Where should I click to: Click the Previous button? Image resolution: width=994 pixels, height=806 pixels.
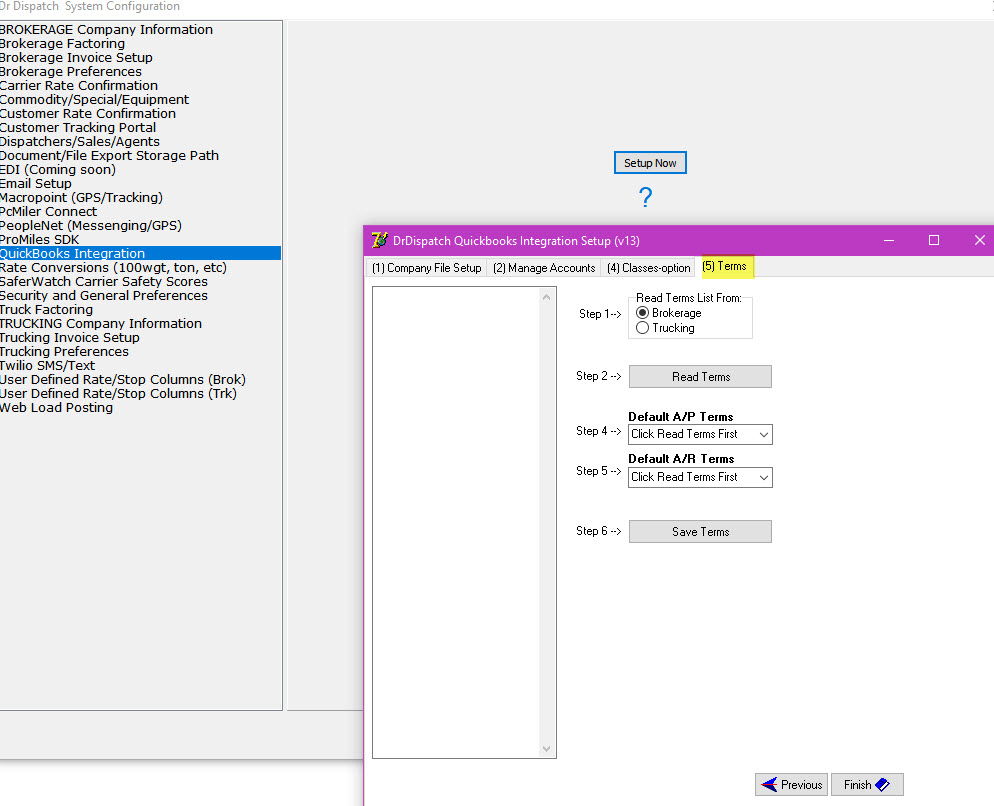(x=791, y=784)
